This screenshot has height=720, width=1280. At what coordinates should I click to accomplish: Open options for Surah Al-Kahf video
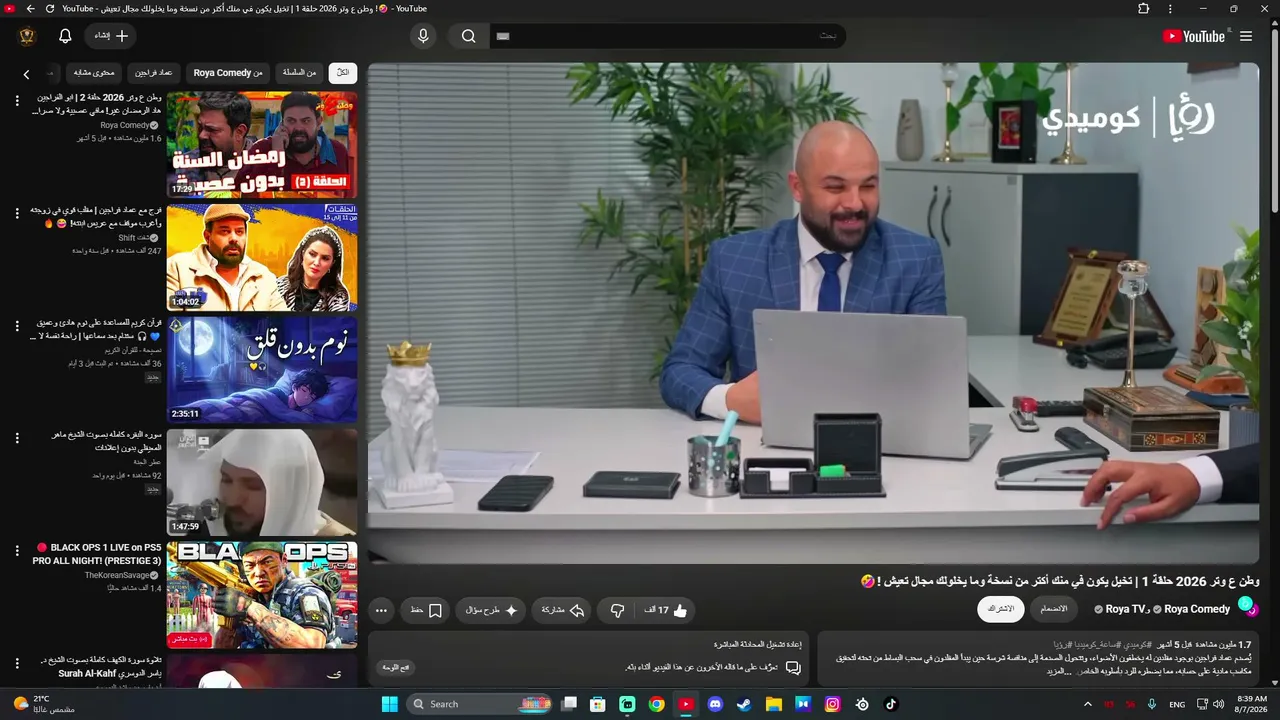click(x=17, y=663)
